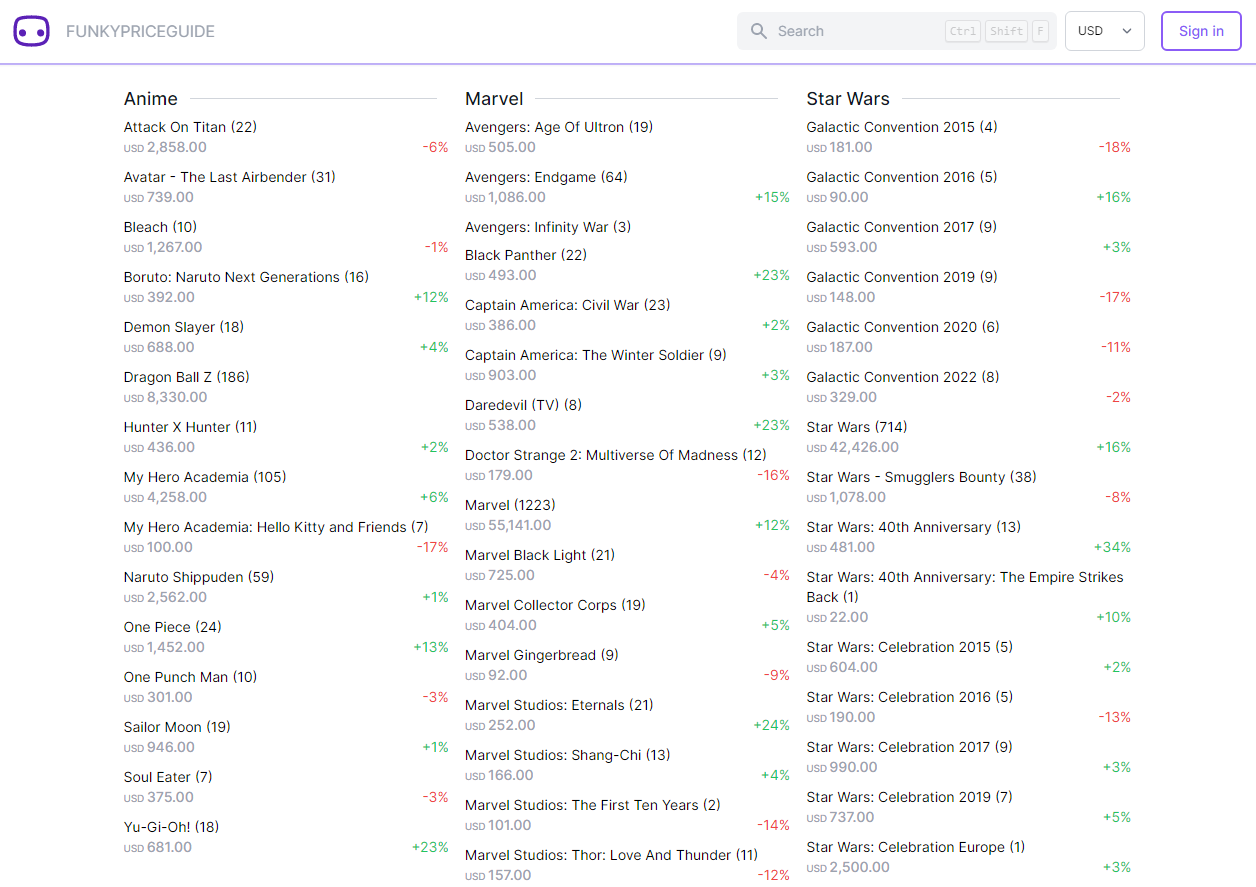
Task: Click the Sign in button
Action: coord(1200,31)
